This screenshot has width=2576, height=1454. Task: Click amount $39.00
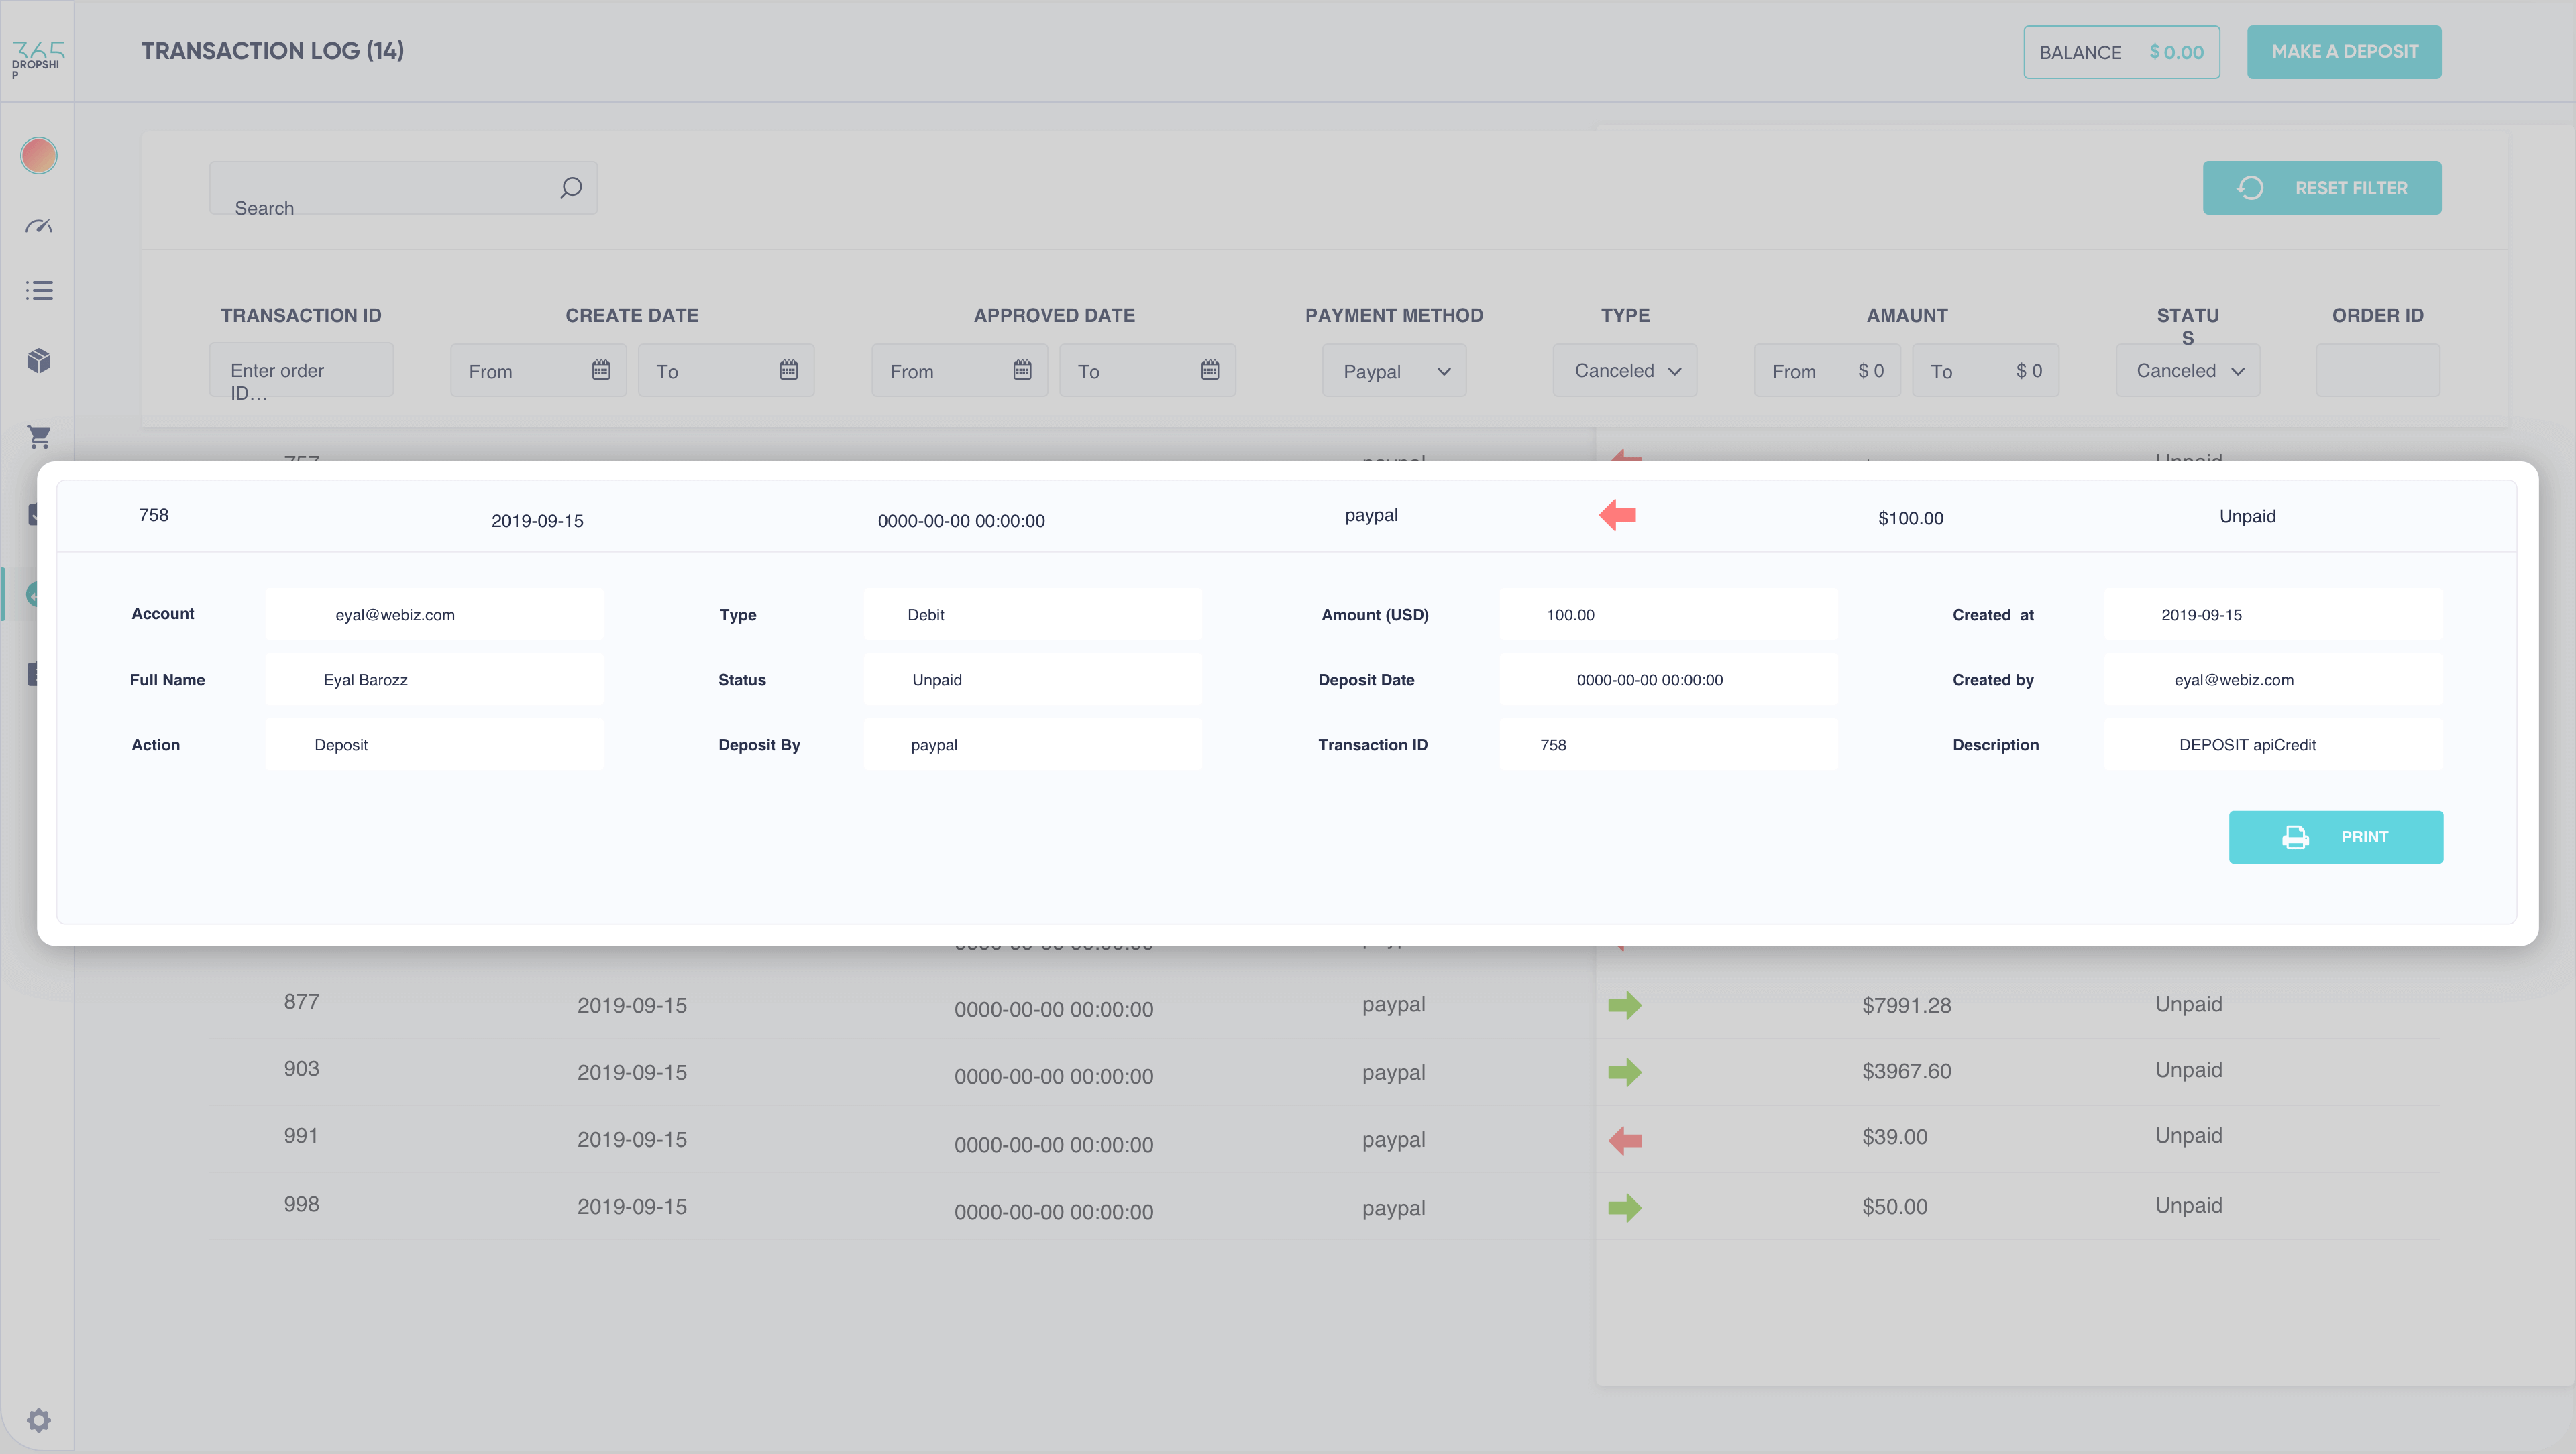coord(1894,1137)
